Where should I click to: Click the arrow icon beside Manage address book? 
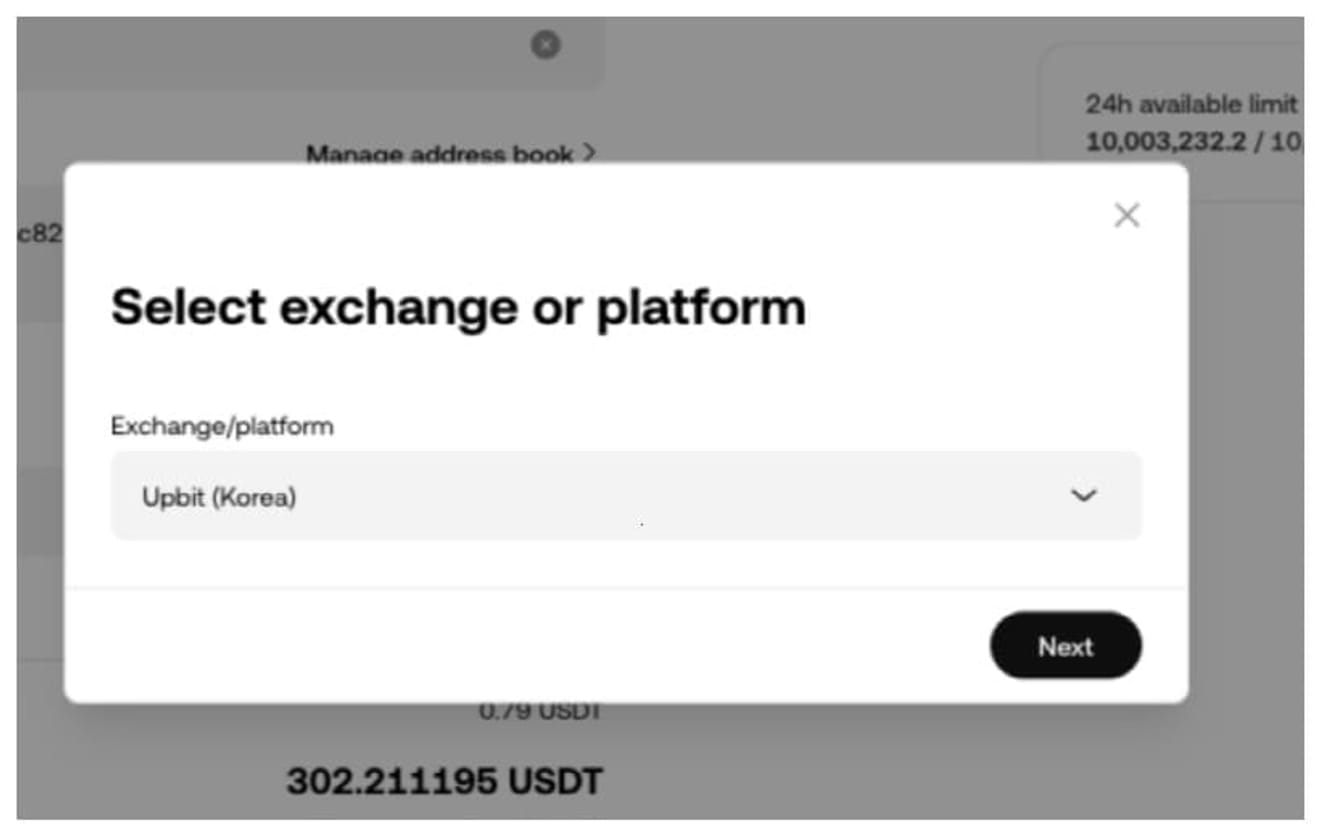[589, 153]
